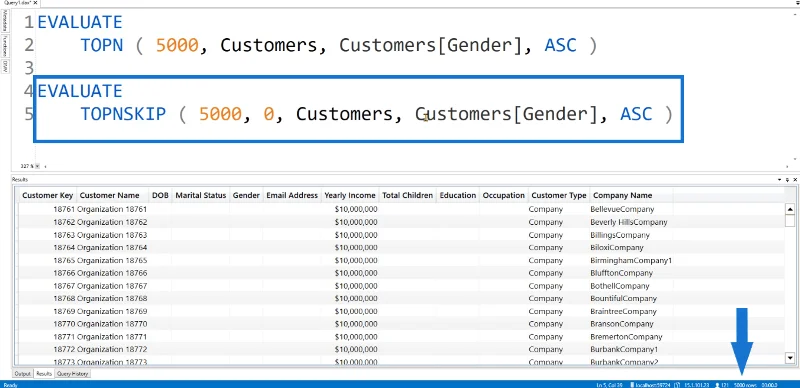Select cell BransonCompany
The height and width of the screenshot is (388, 800).
[x=631, y=324]
